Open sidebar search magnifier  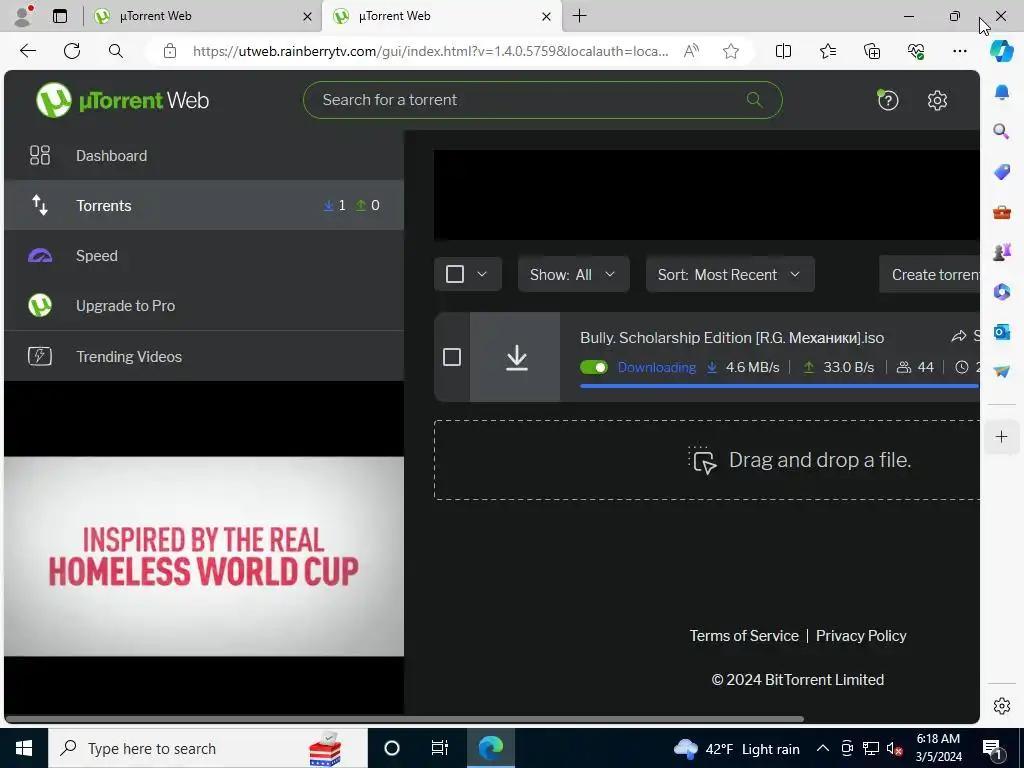[x=1001, y=131]
